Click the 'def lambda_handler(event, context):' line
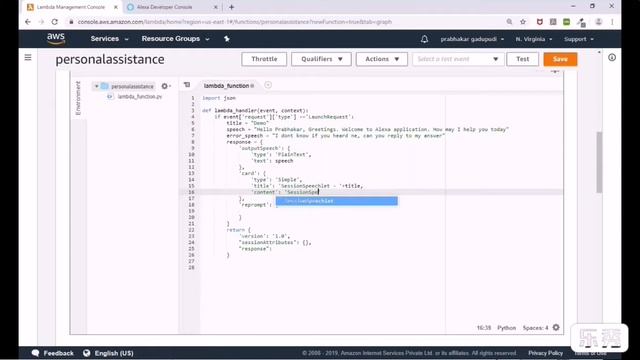Screen dimensions: 640x360 (255, 111)
